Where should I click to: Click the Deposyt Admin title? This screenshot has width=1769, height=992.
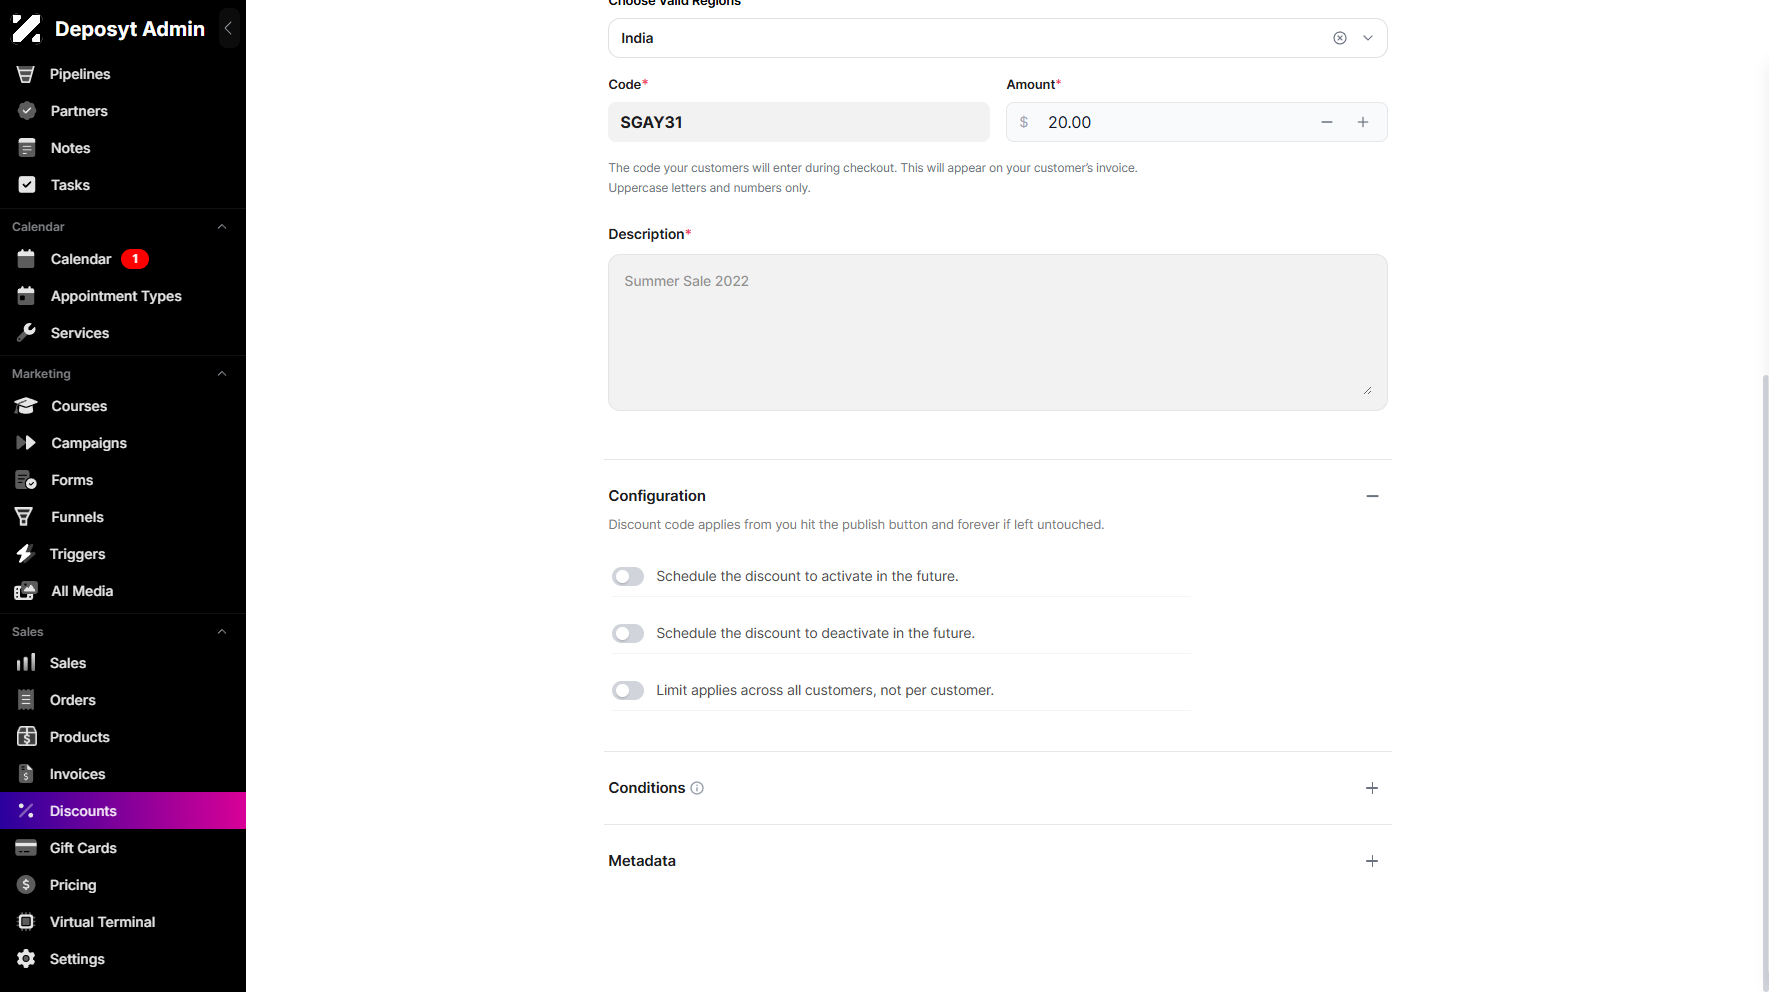tap(130, 29)
